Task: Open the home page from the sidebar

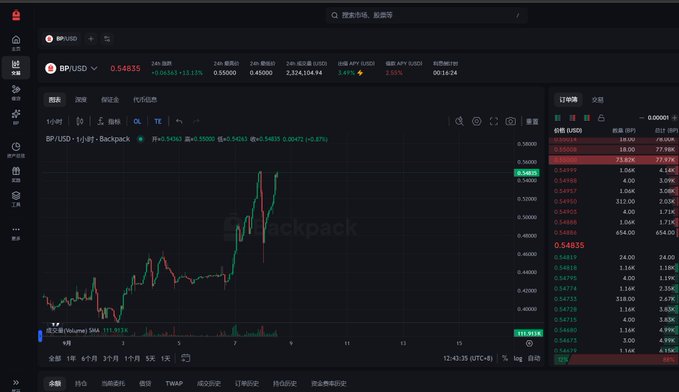Action: [16, 42]
